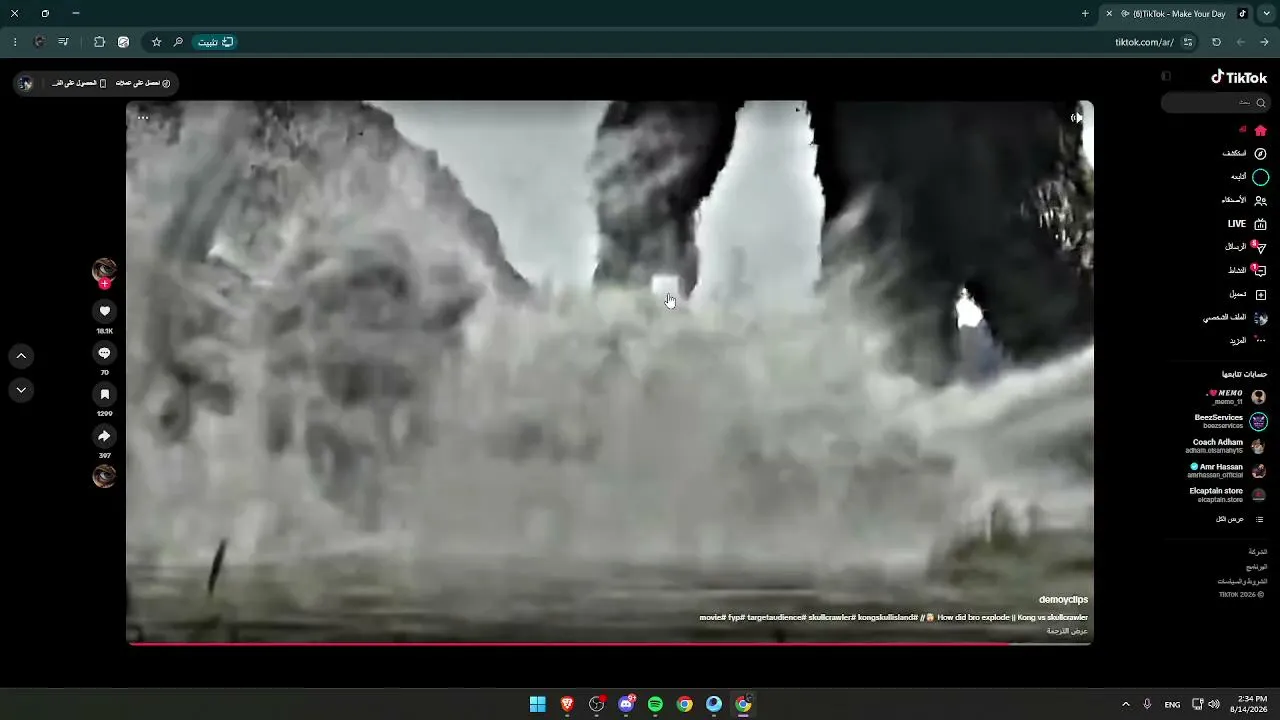Open the Get app option with phone icon

pos(79,83)
